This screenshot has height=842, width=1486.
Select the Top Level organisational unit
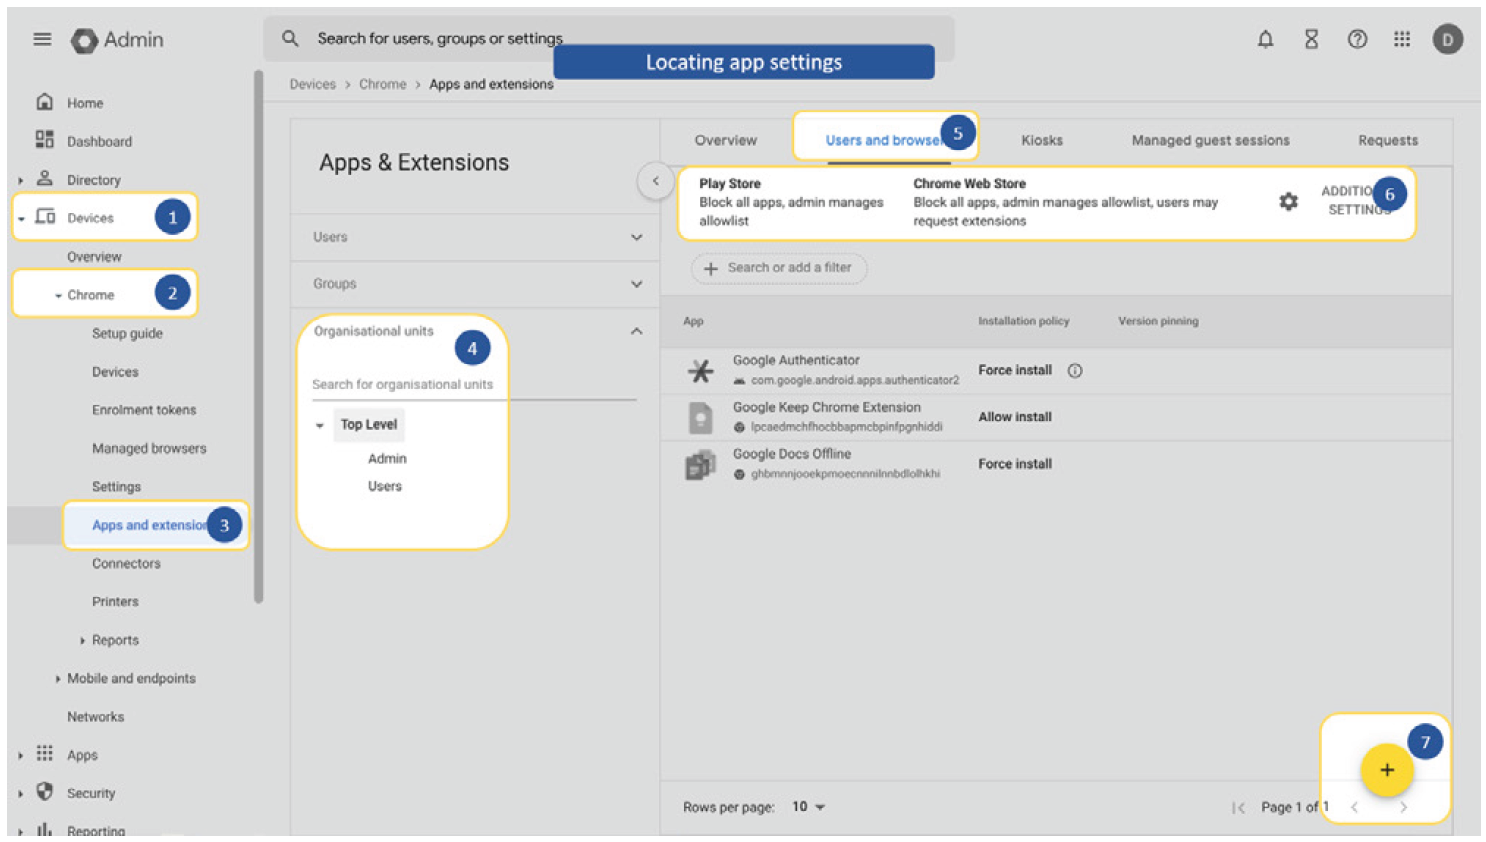[369, 424]
